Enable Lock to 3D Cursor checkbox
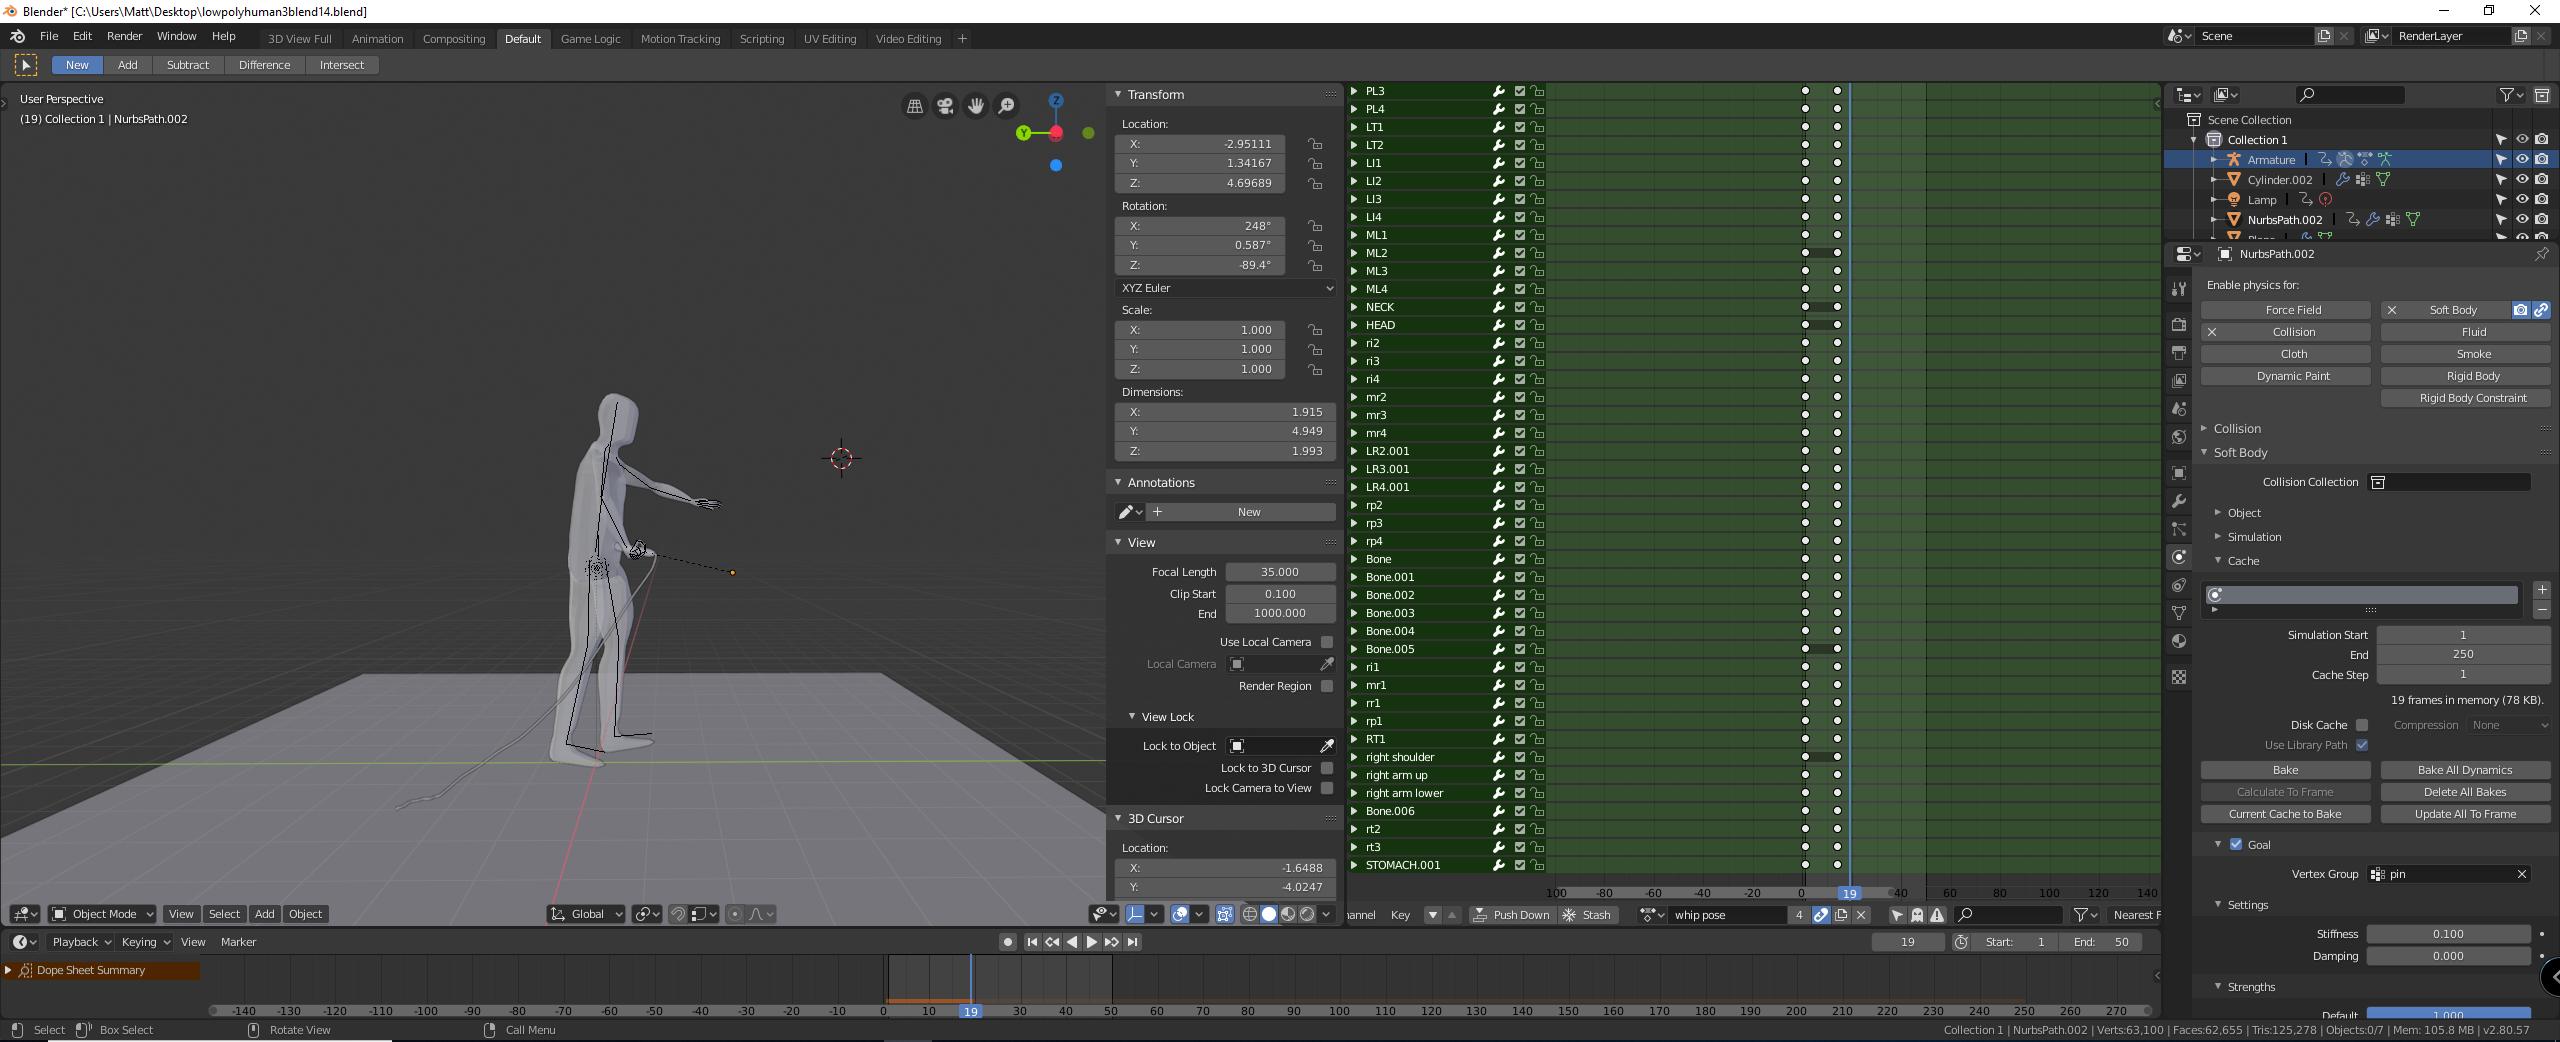The image size is (2560, 1042). tap(1327, 768)
